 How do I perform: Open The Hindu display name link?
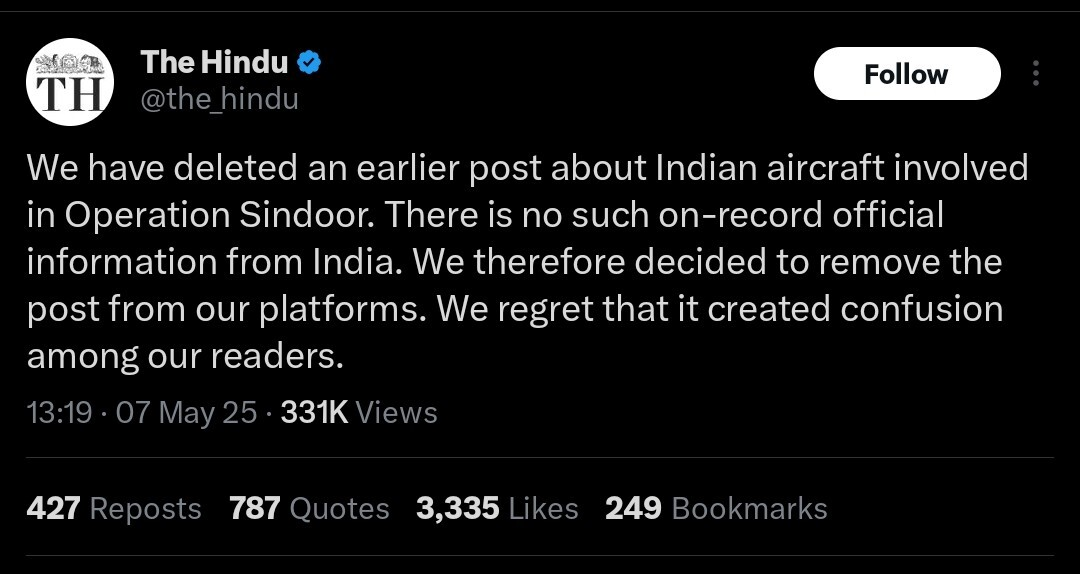(x=214, y=63)
